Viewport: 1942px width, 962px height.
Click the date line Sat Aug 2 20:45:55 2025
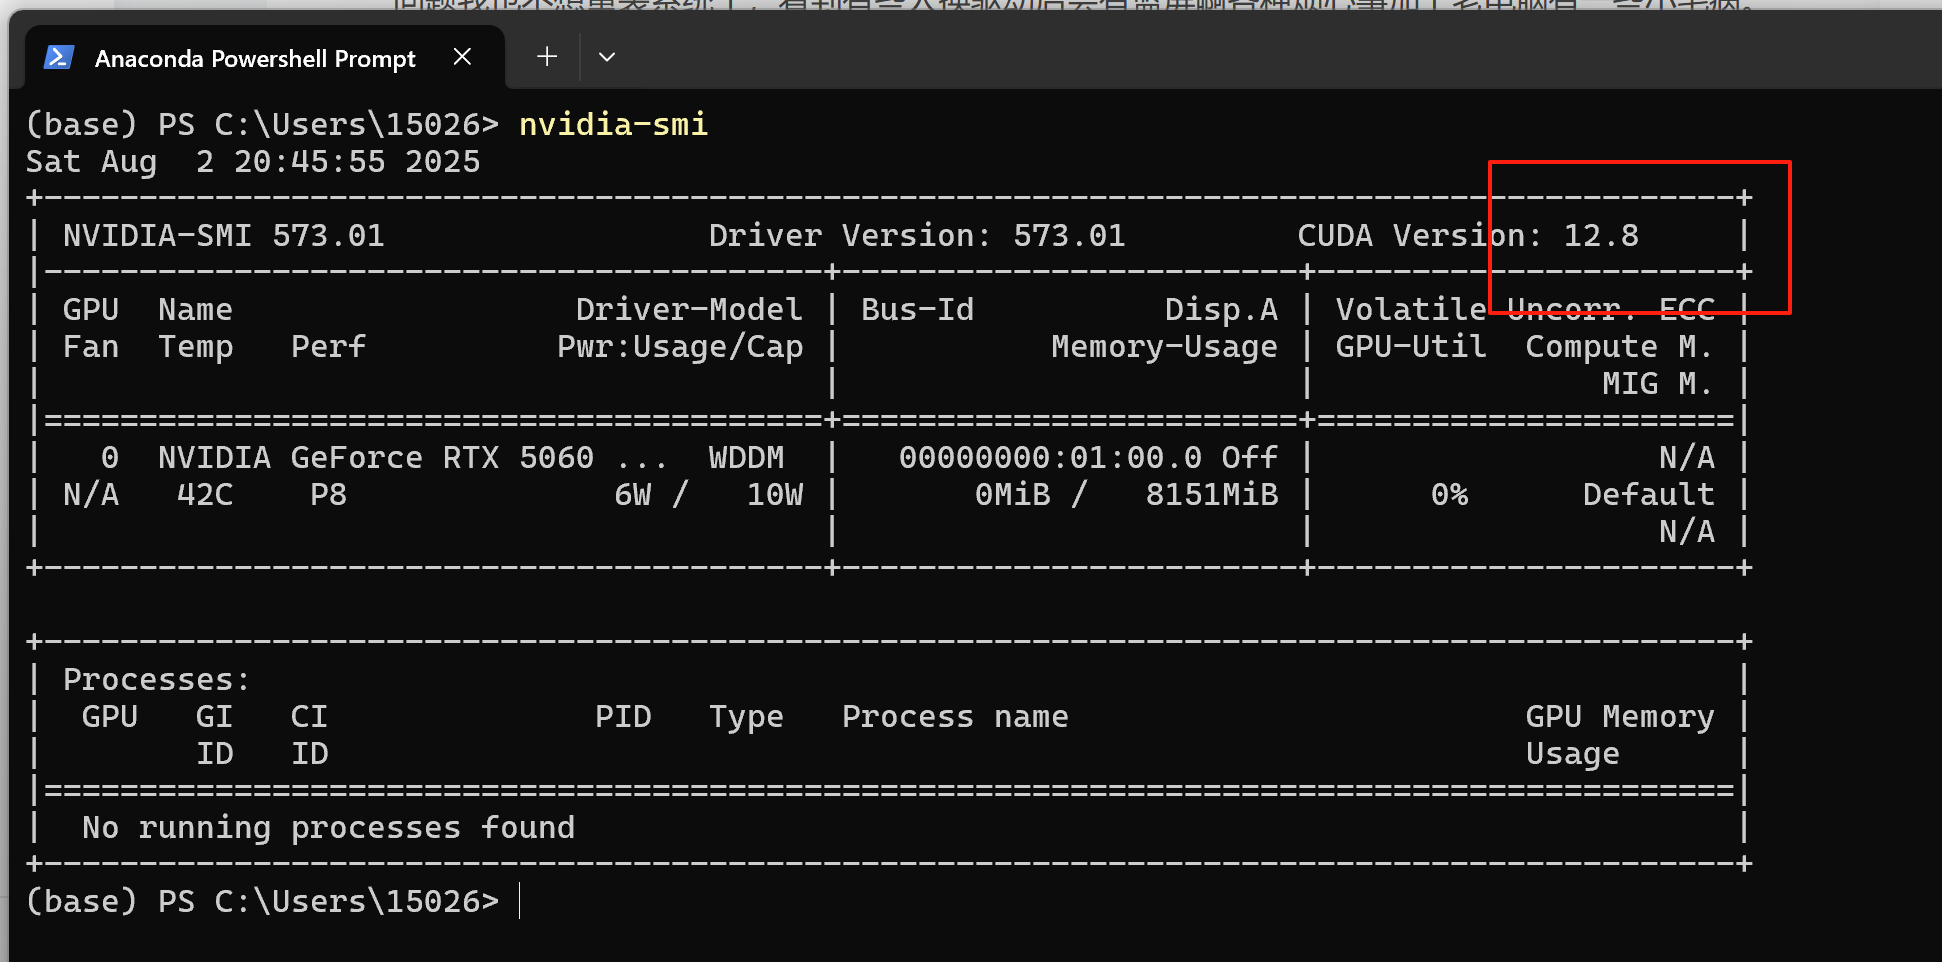click(253, 161)
